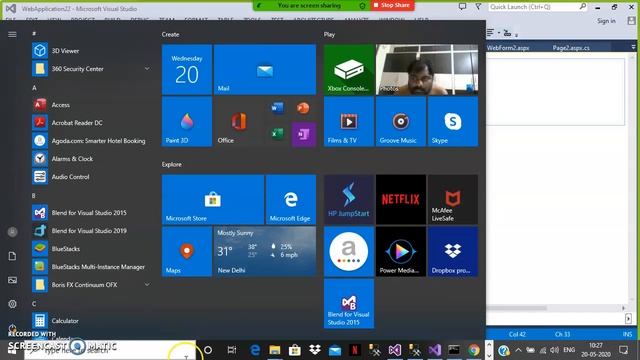Image resolution: width=640 pixels, height=360 pixels.
Task: Open File Explorer from the taskbar
Action: point(275,350)
